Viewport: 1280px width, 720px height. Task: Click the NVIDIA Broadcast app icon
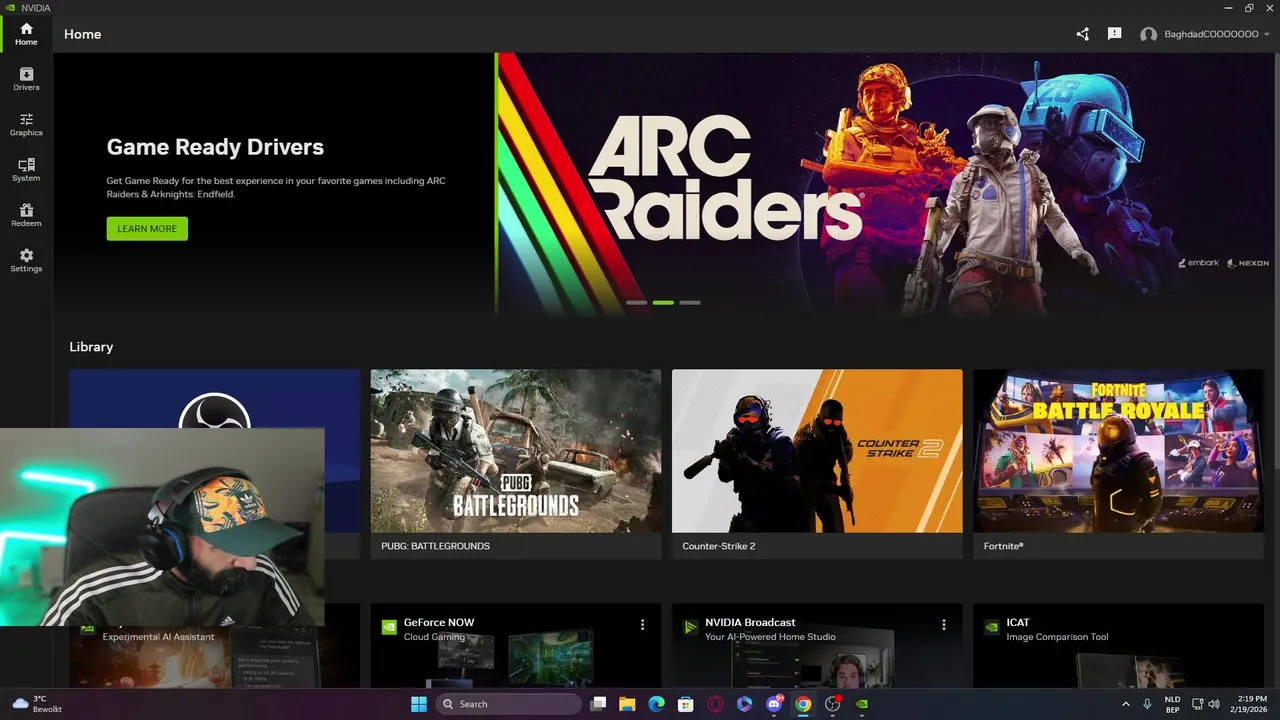pyautogui.click(x=690, y=628)
